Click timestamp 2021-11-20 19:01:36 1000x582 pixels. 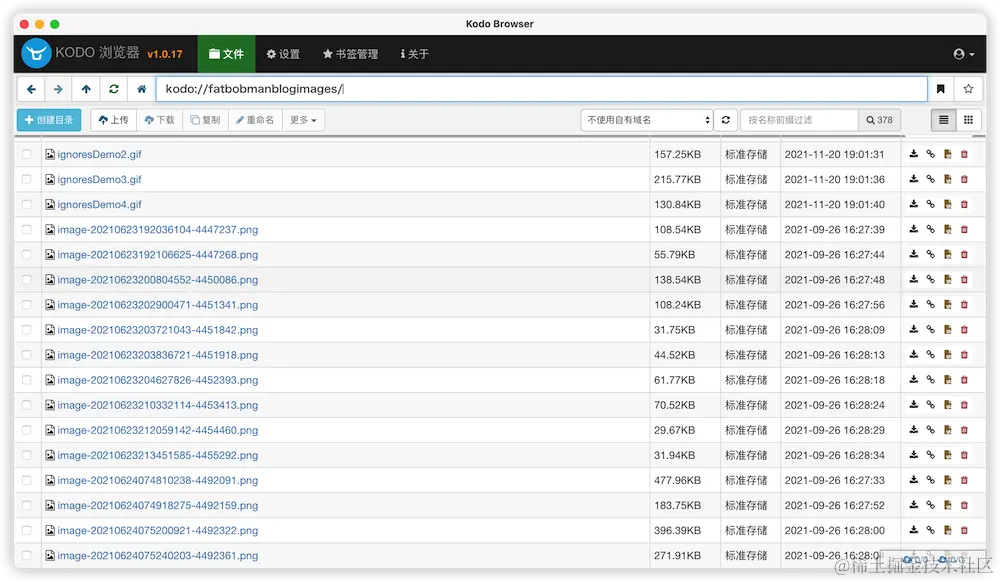click(x=834, y=179)
